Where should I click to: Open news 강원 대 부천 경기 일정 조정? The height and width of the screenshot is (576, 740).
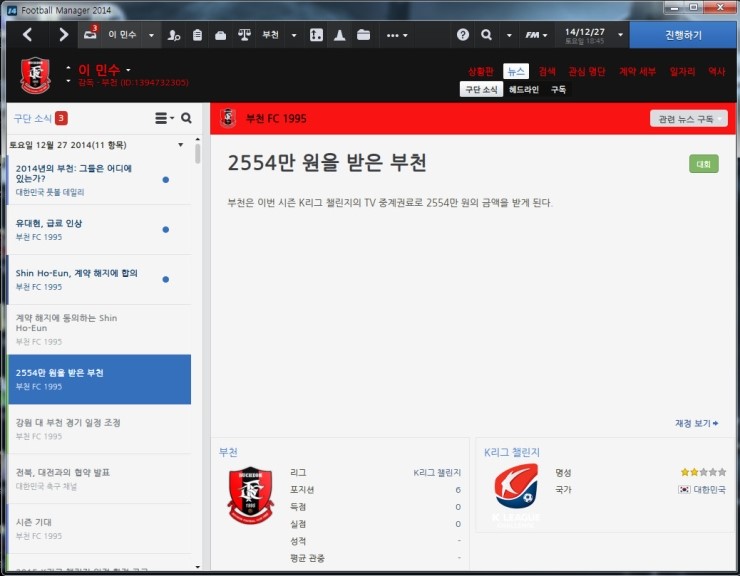pos(99,429)
